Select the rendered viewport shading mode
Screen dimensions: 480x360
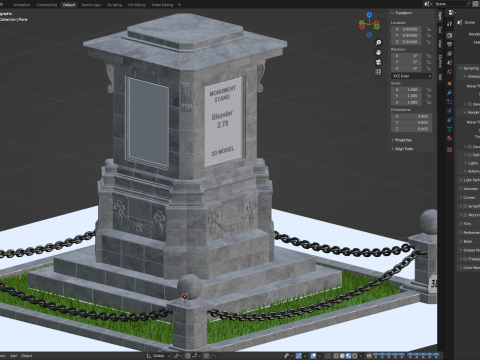(355, 356)
